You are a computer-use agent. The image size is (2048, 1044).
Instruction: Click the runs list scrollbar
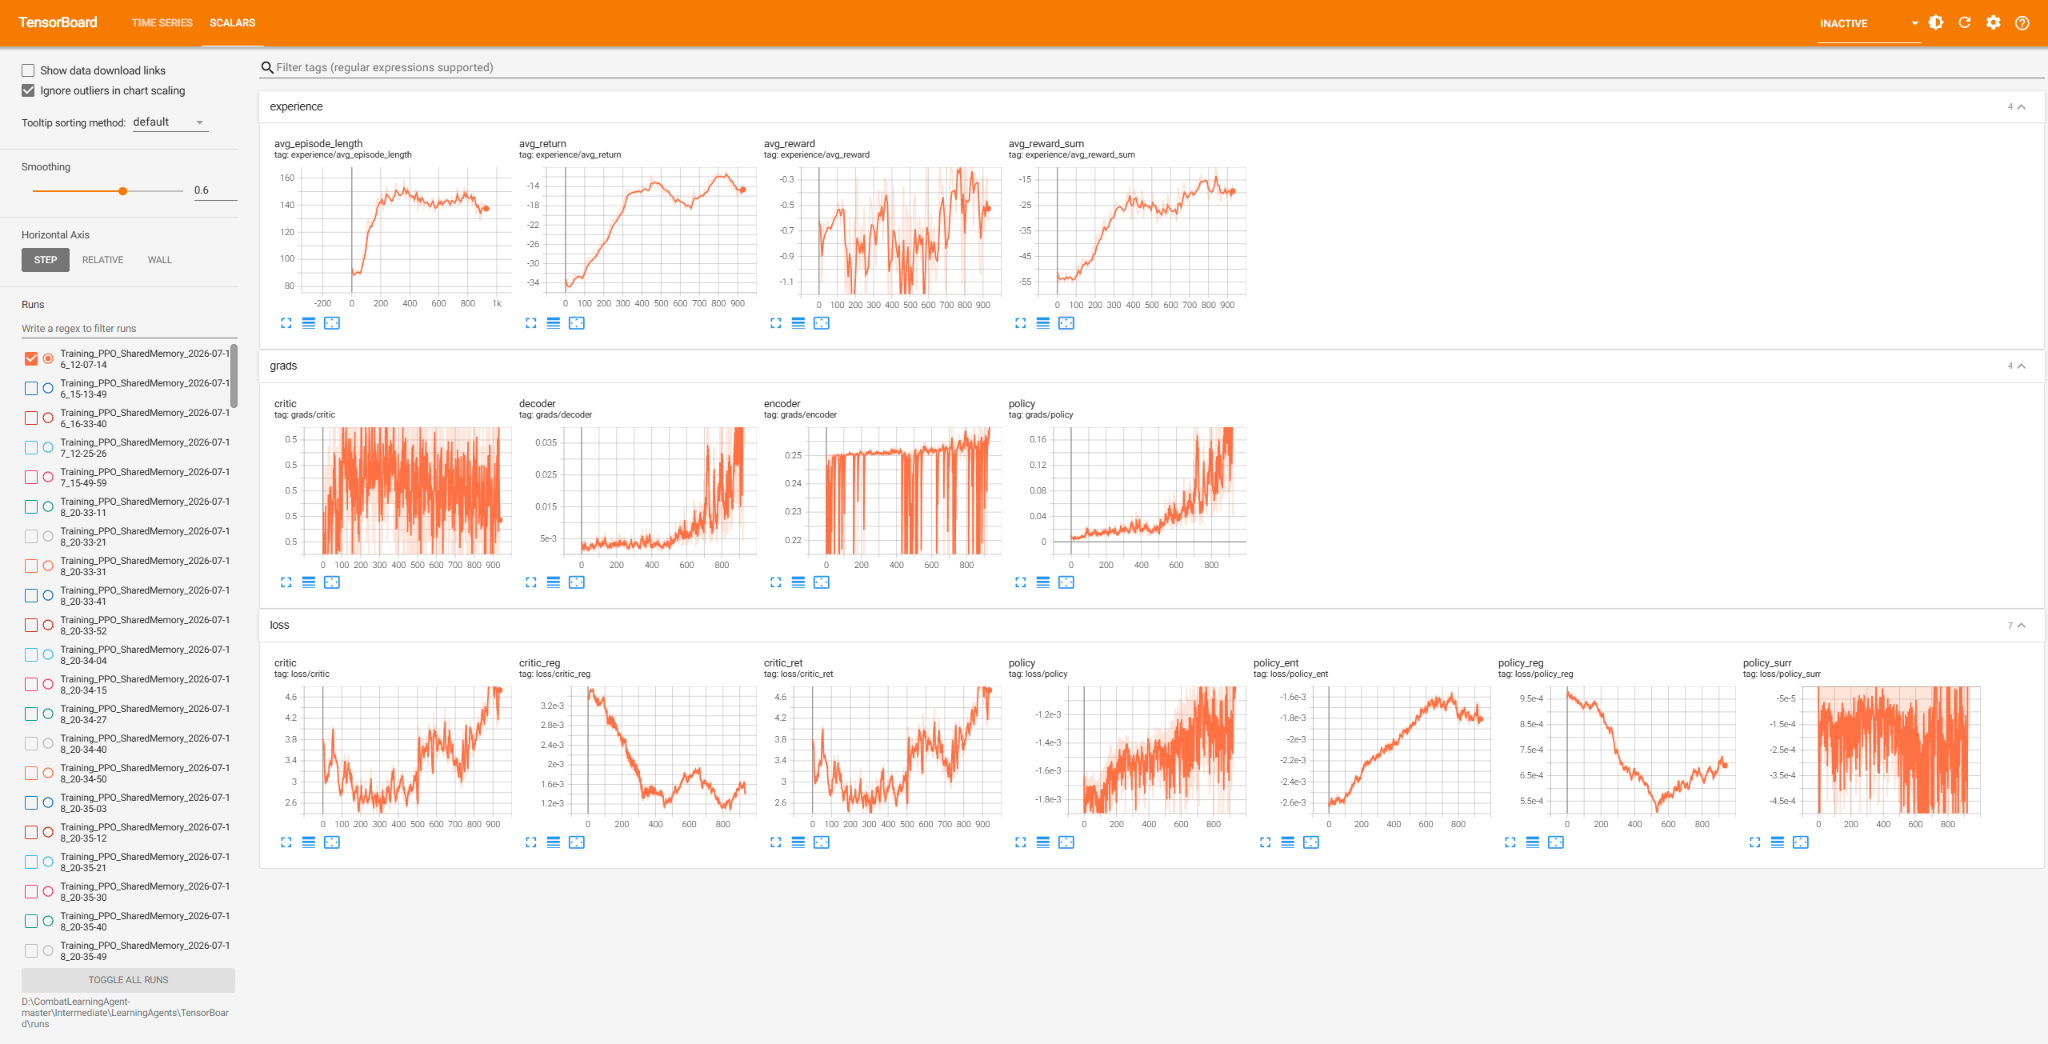[235, 375]
